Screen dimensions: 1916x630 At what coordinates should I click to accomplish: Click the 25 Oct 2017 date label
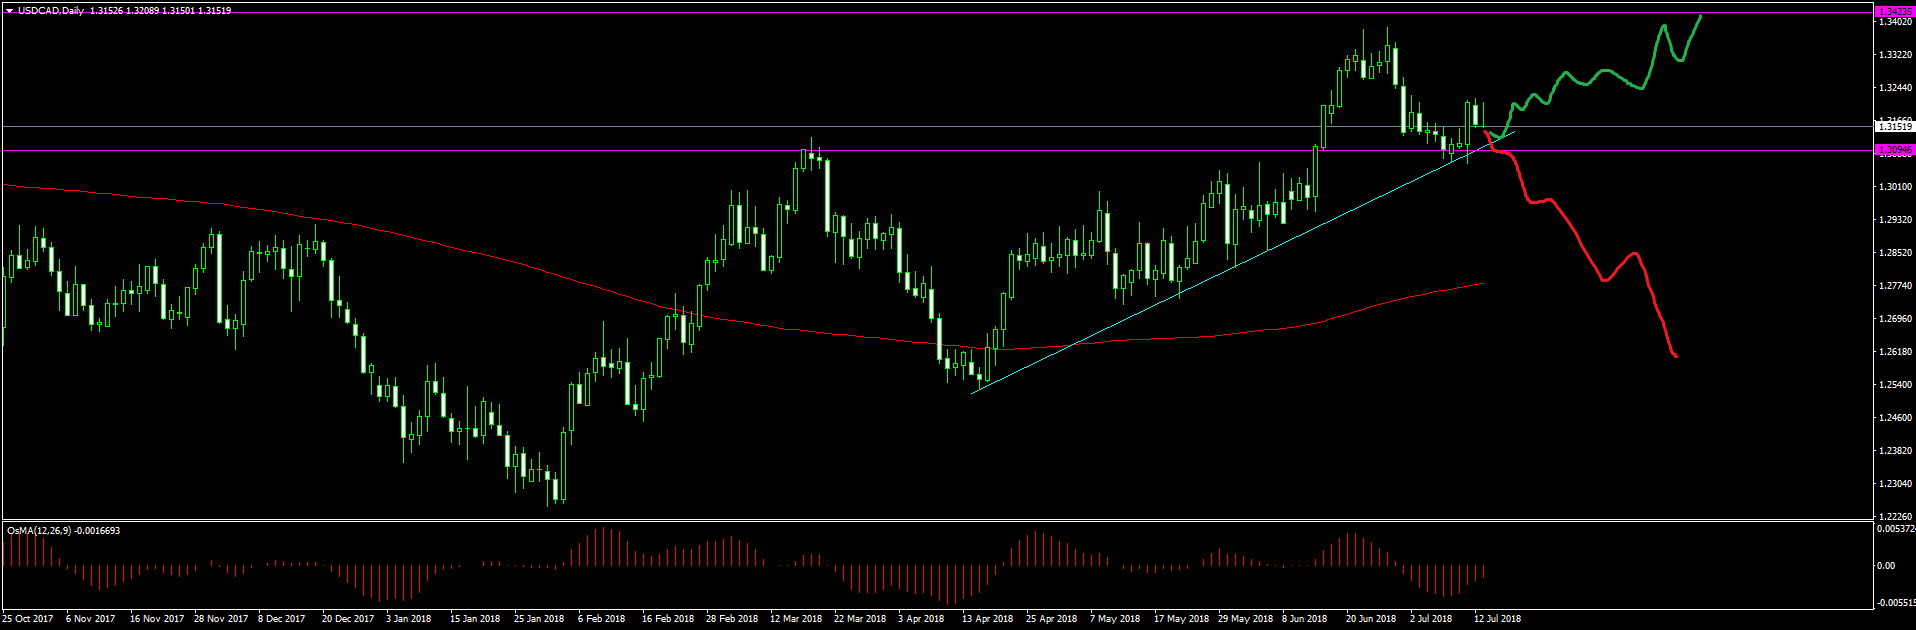coord(28,619)
